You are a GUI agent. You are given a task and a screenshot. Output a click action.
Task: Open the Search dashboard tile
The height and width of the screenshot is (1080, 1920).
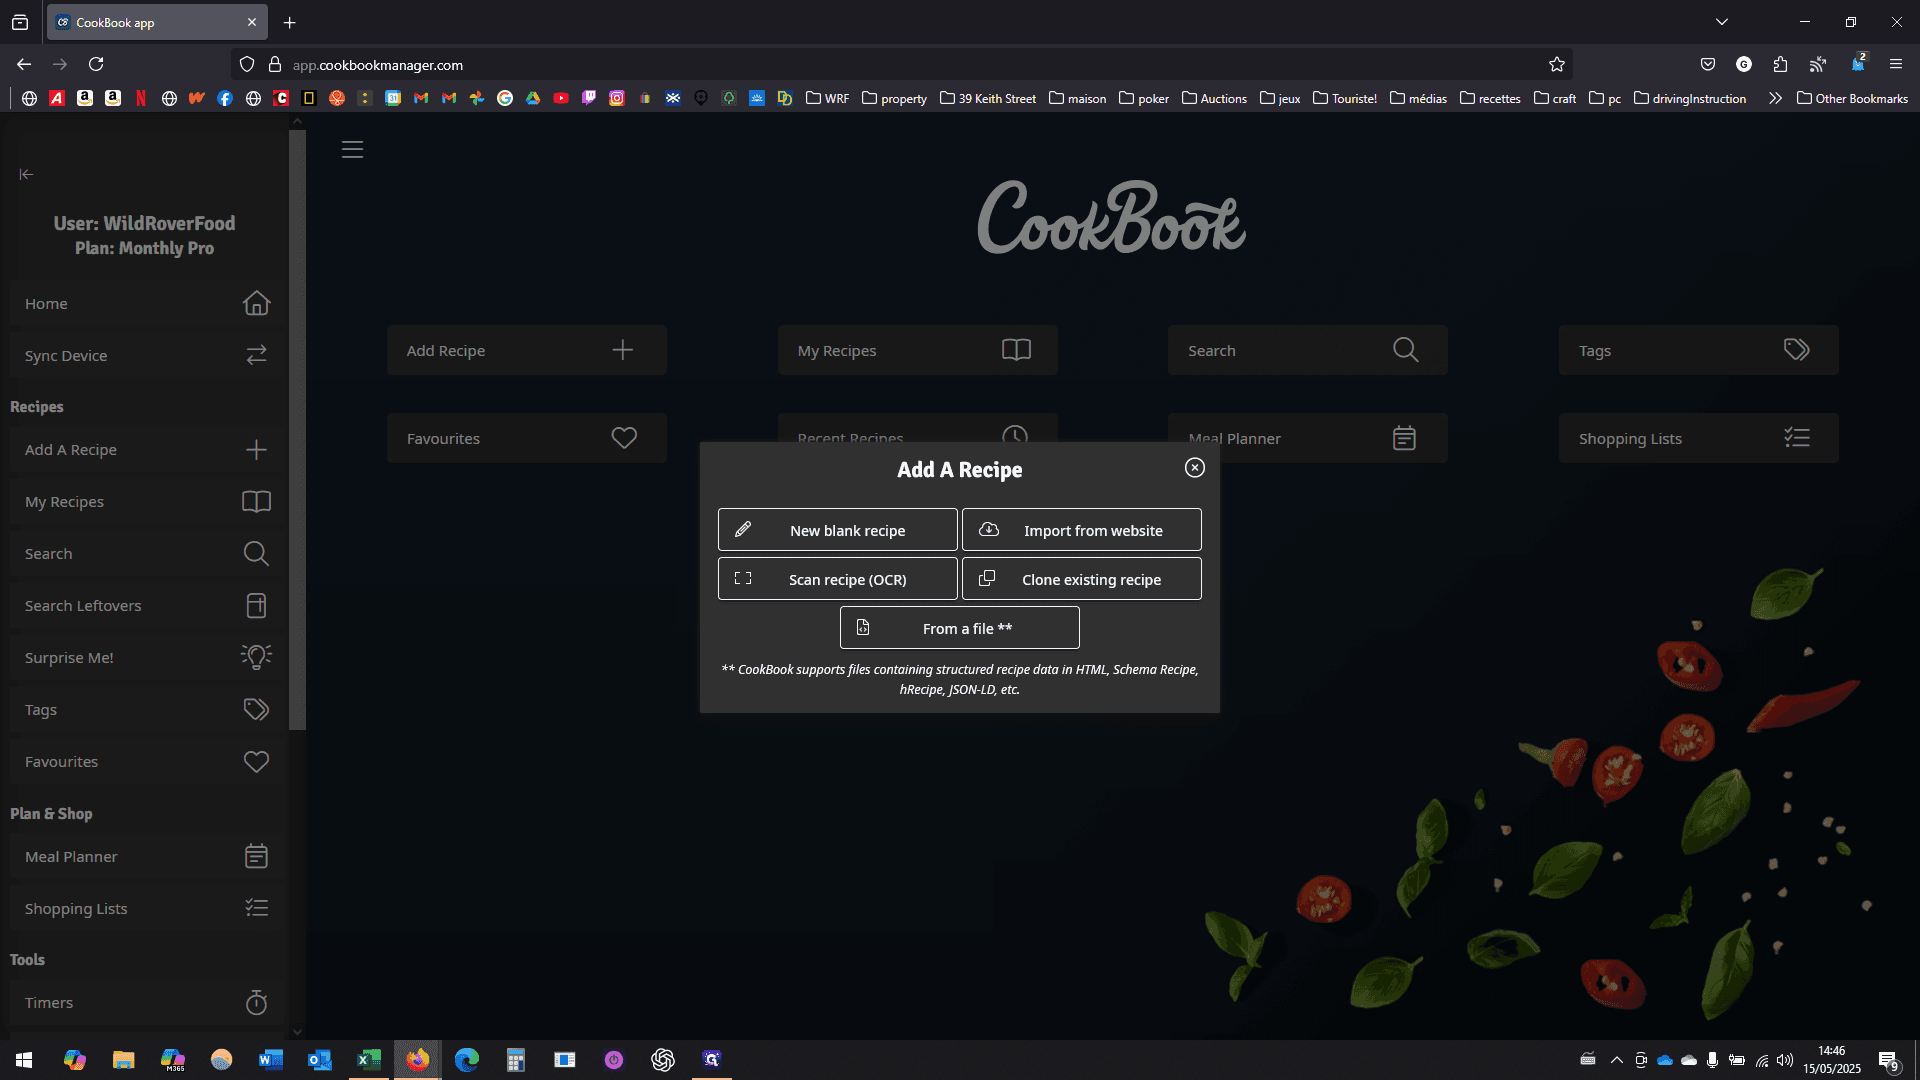pyautogui.click(x=1308, y=350)
